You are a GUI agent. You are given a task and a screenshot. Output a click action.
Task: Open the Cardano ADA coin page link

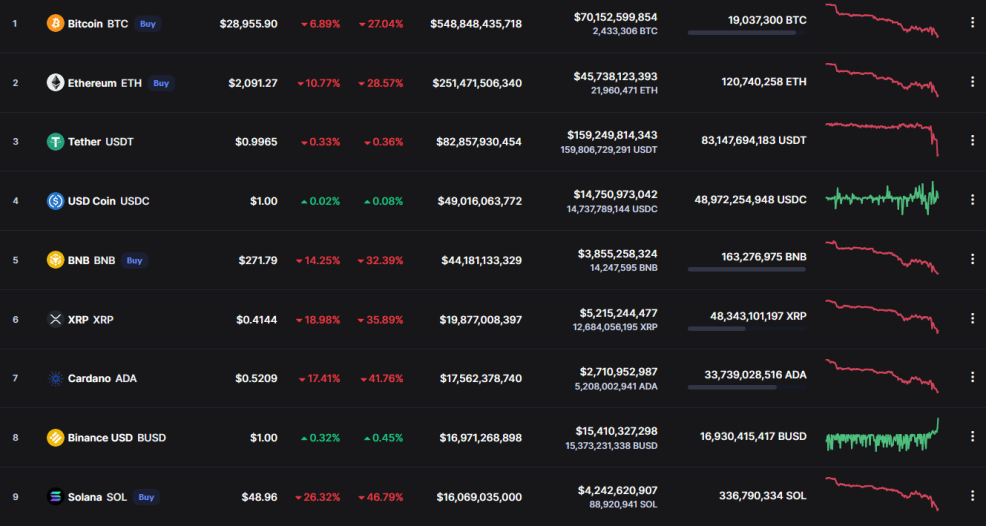pyautogui.click(x=102, y=378)
